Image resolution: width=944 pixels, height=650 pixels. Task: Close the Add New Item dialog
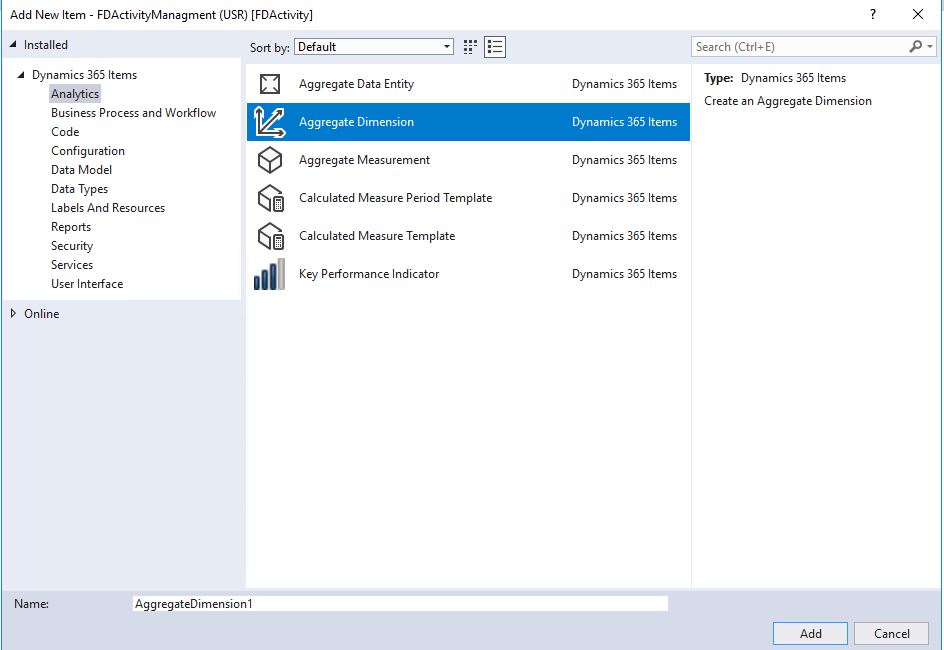tap(918, 14)
